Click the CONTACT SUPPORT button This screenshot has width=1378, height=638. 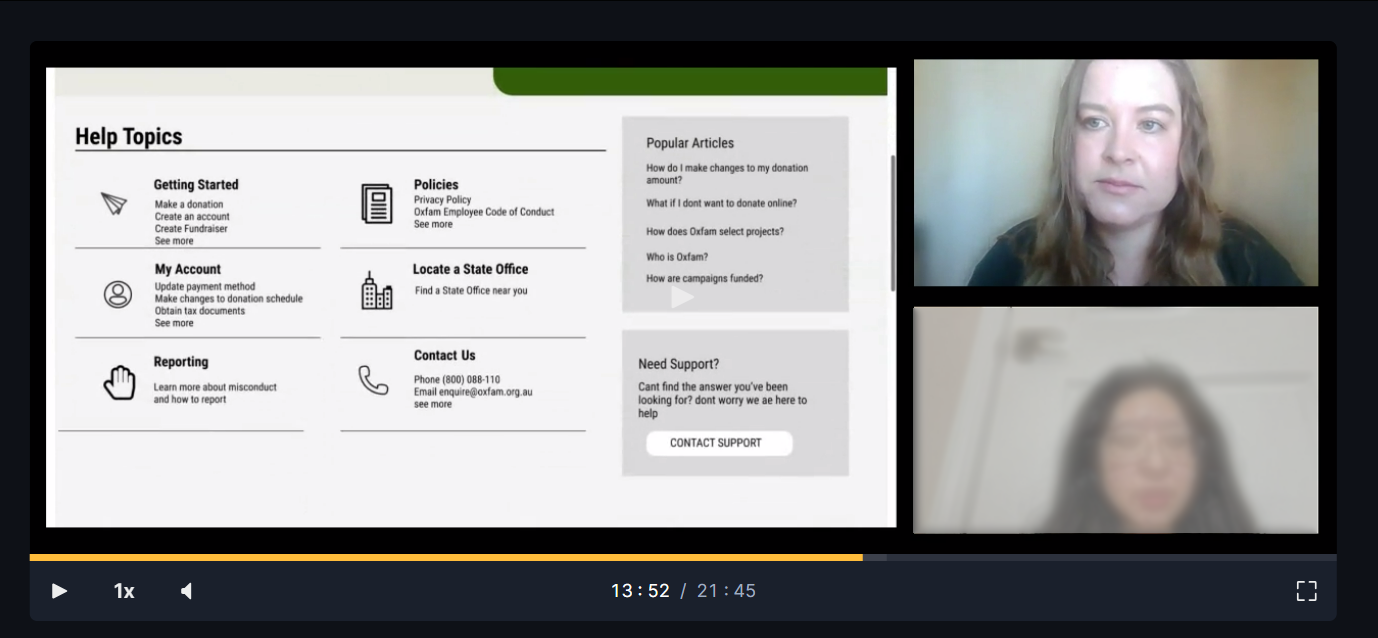tap(719, 443)
